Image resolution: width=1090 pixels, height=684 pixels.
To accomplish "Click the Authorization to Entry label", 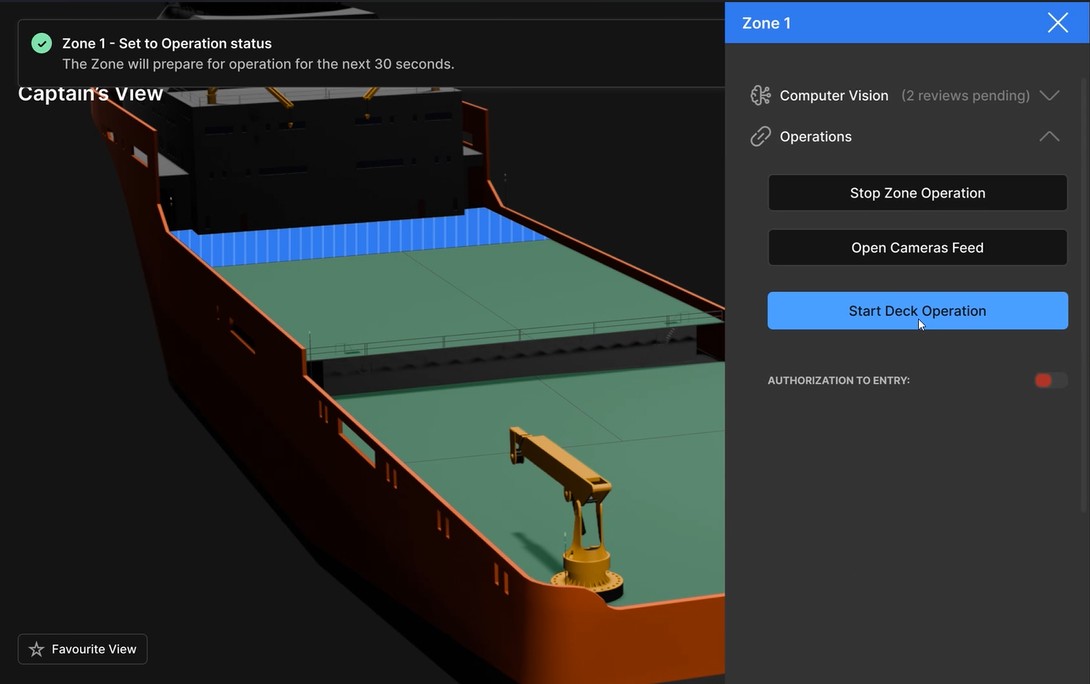I will click(838, 381).
